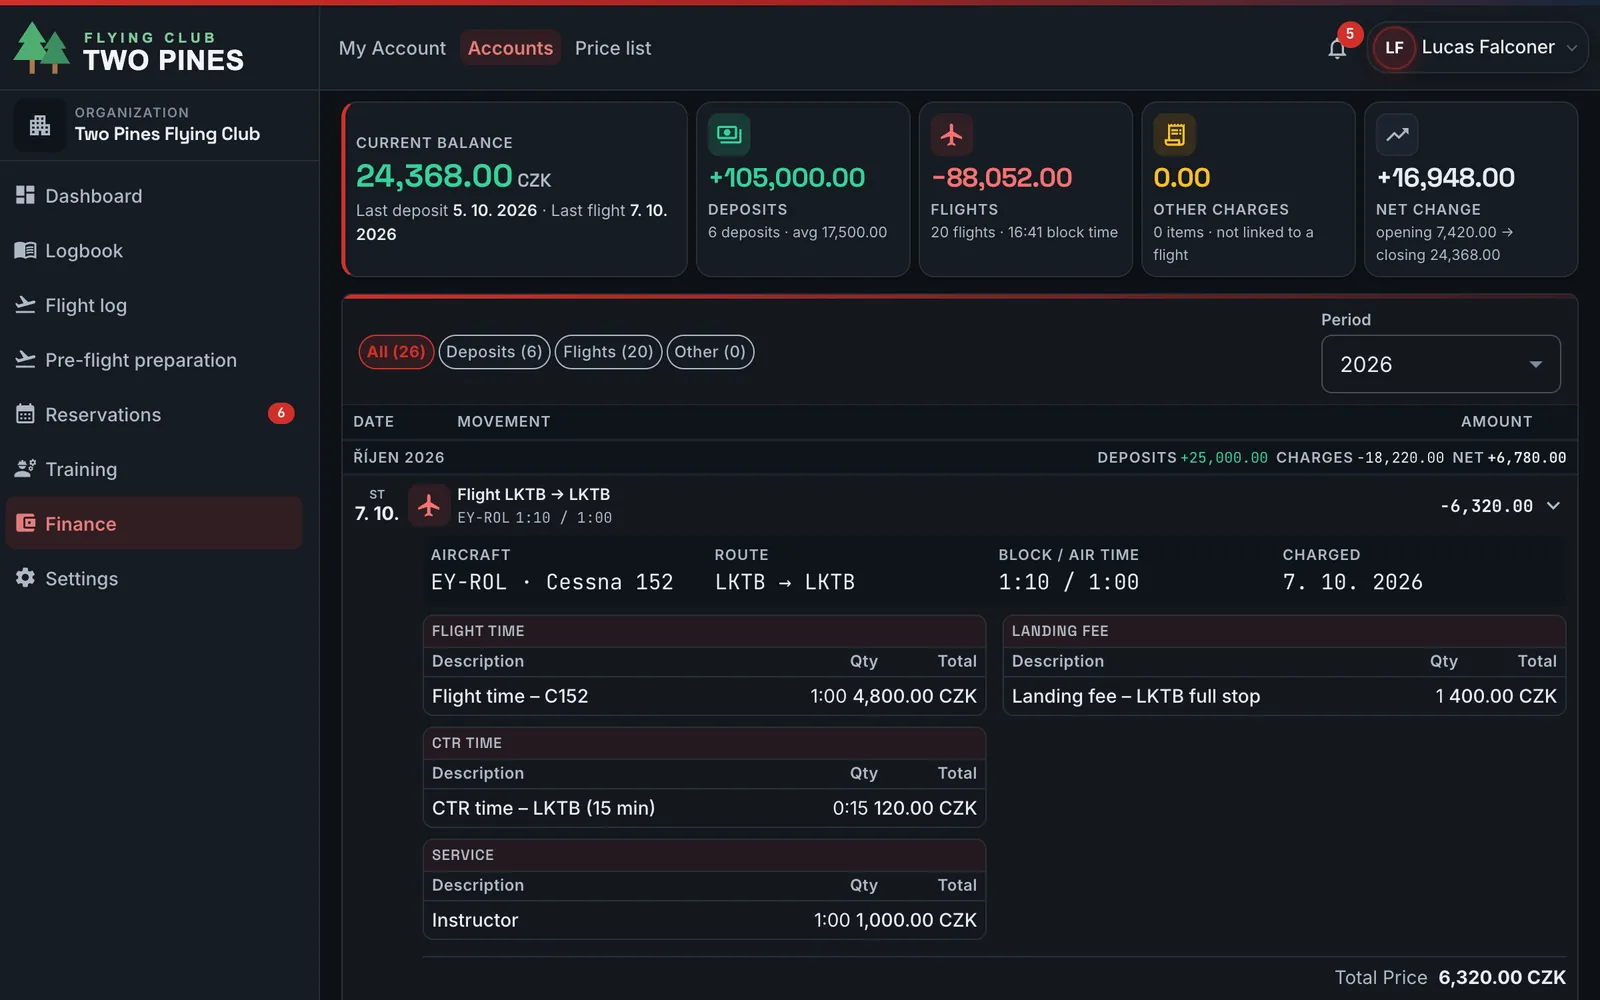
Task: Click the Finance wallet icon
Action: tap(26, 523)
